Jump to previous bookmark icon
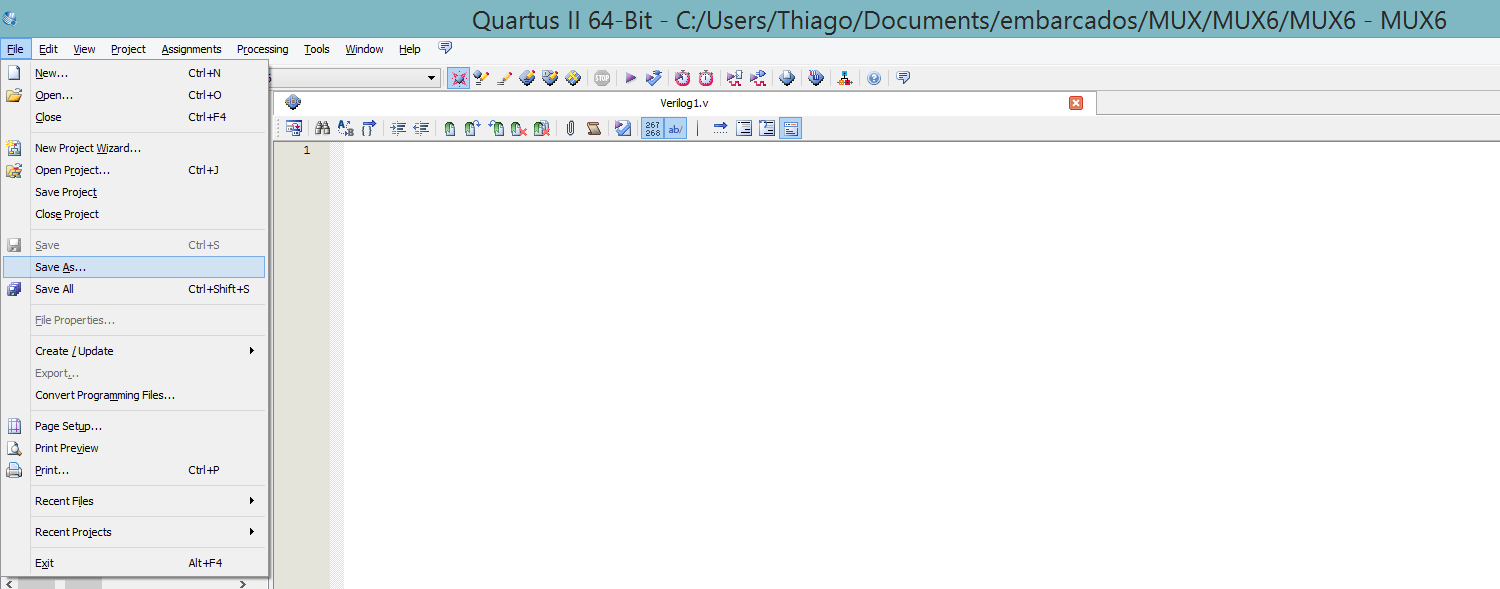This screenshot has height=589, width=1500. pyautogui.click(x=496, y=128)
